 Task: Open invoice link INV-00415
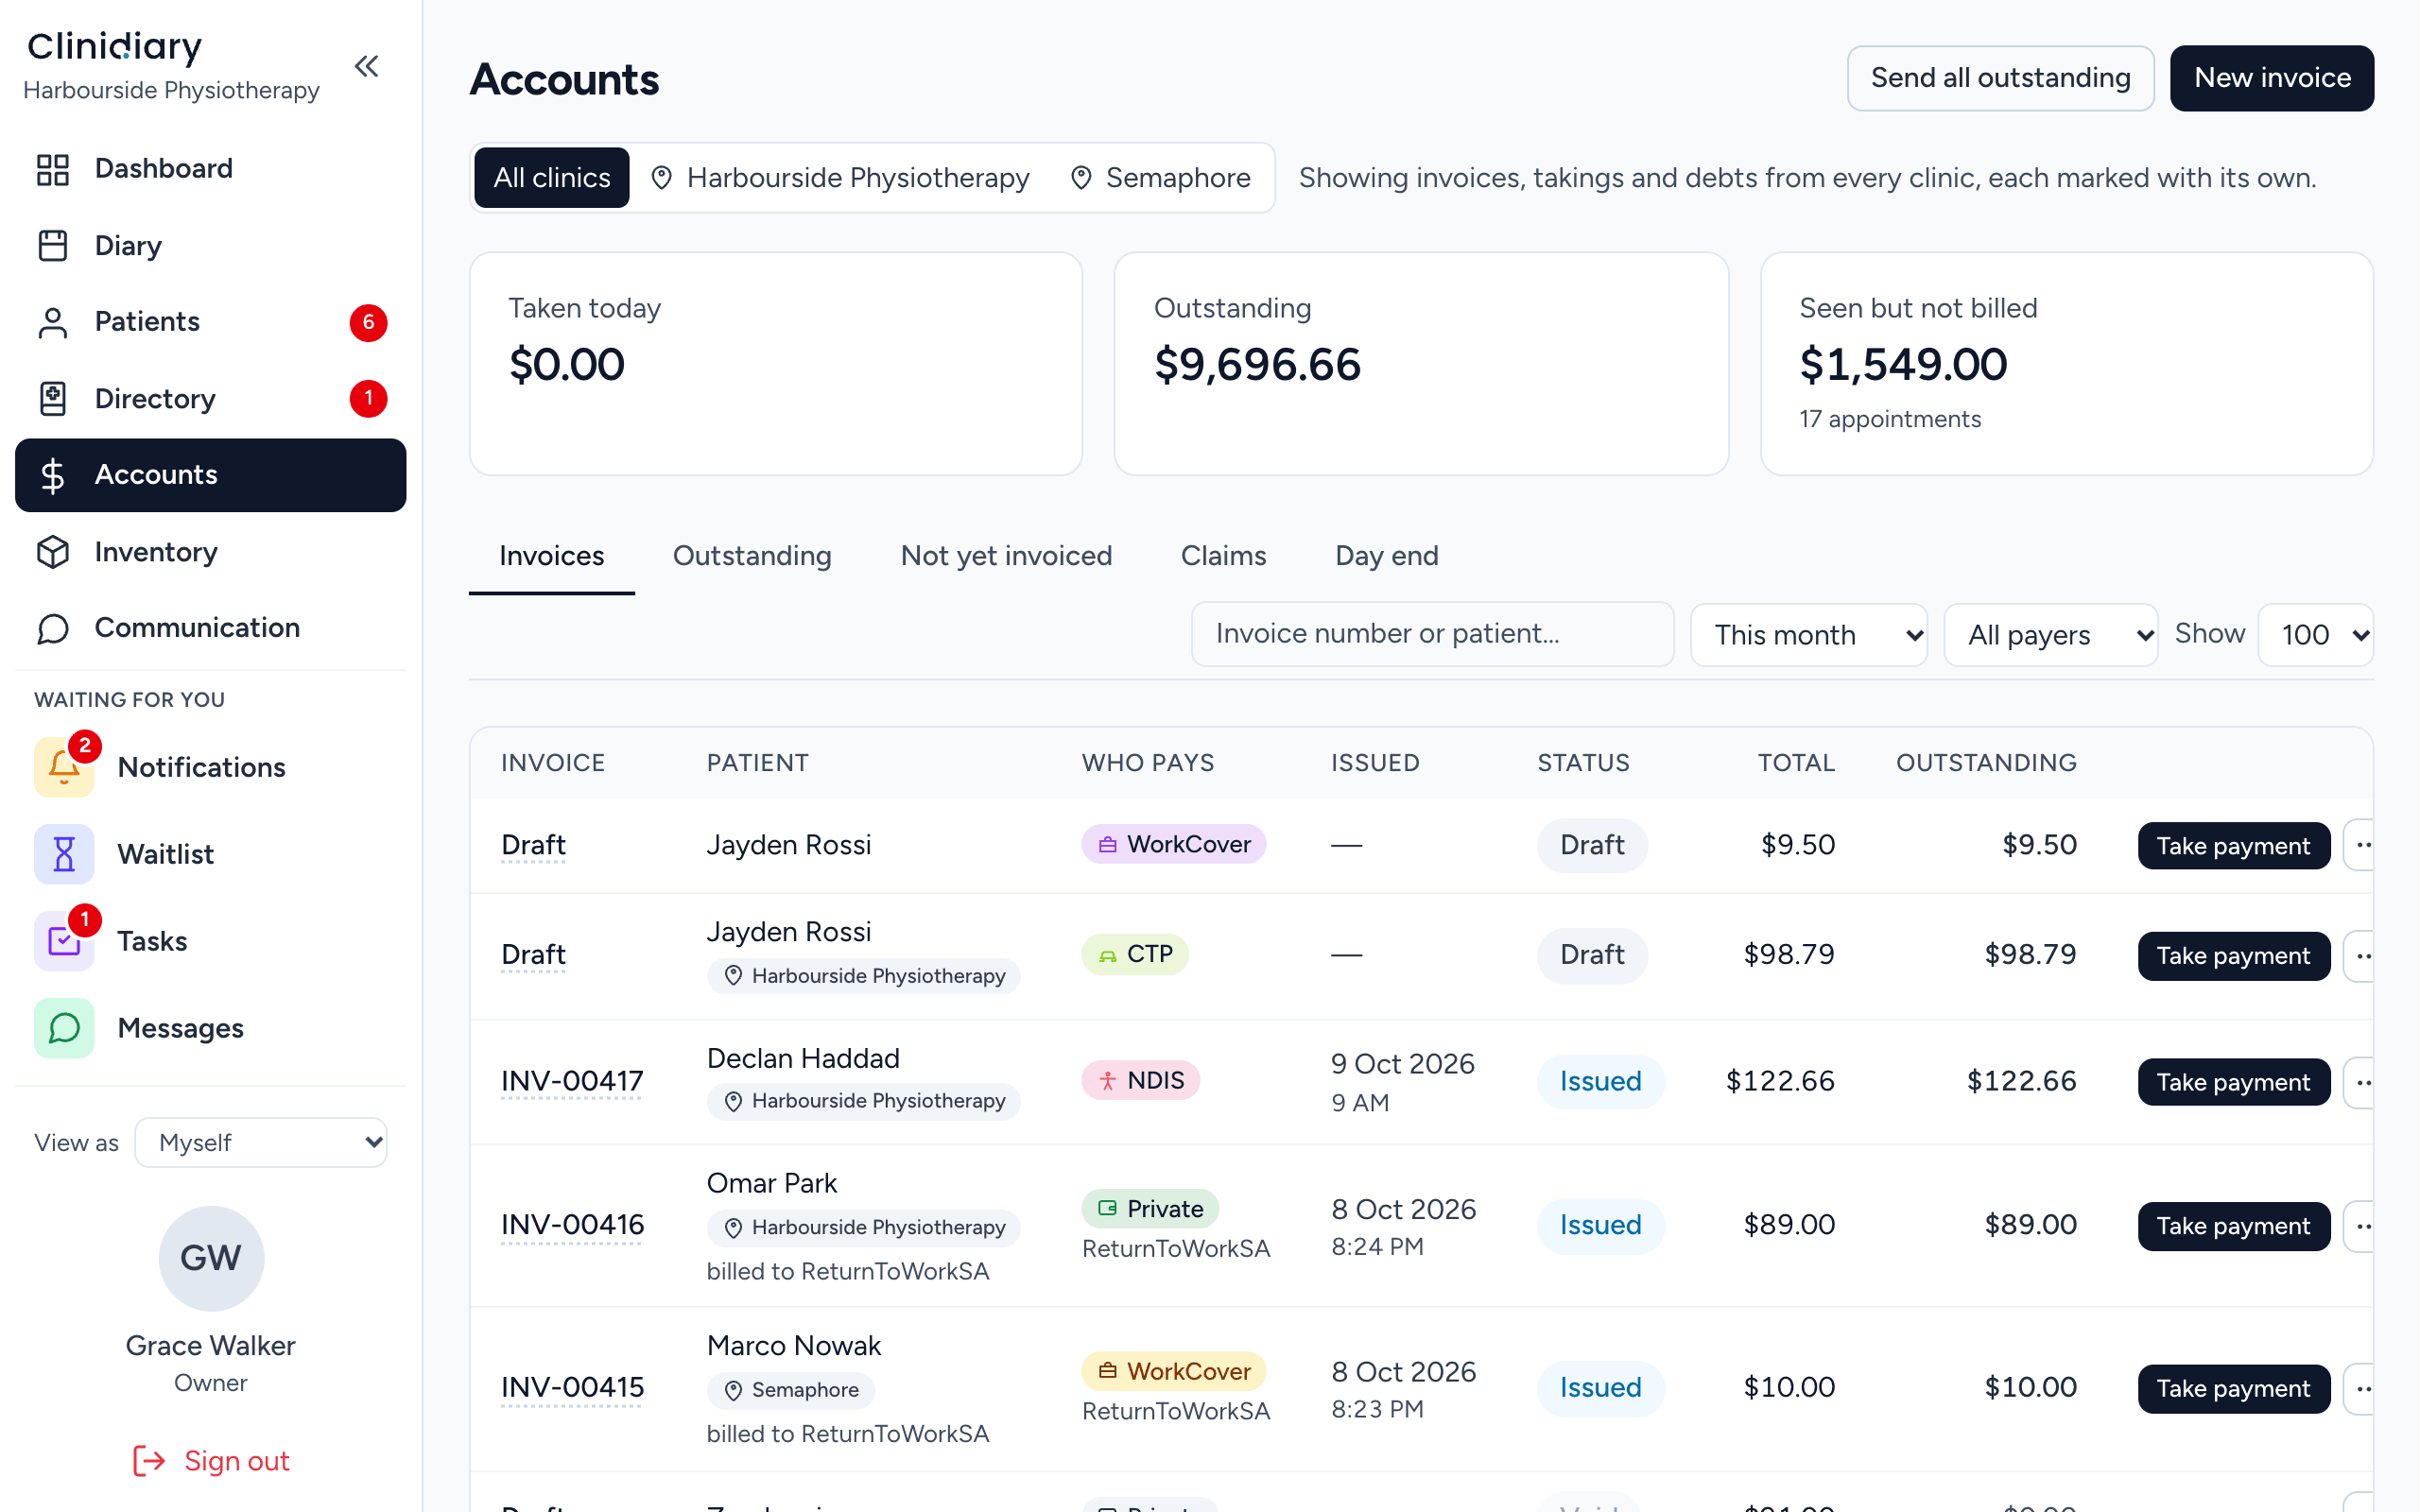click(572, 1388)
